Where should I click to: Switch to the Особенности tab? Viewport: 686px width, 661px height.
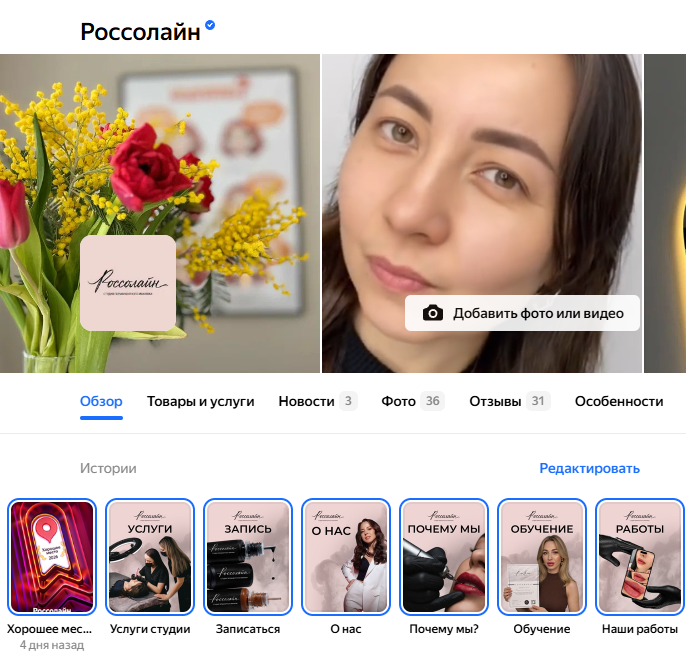(619, 401)
